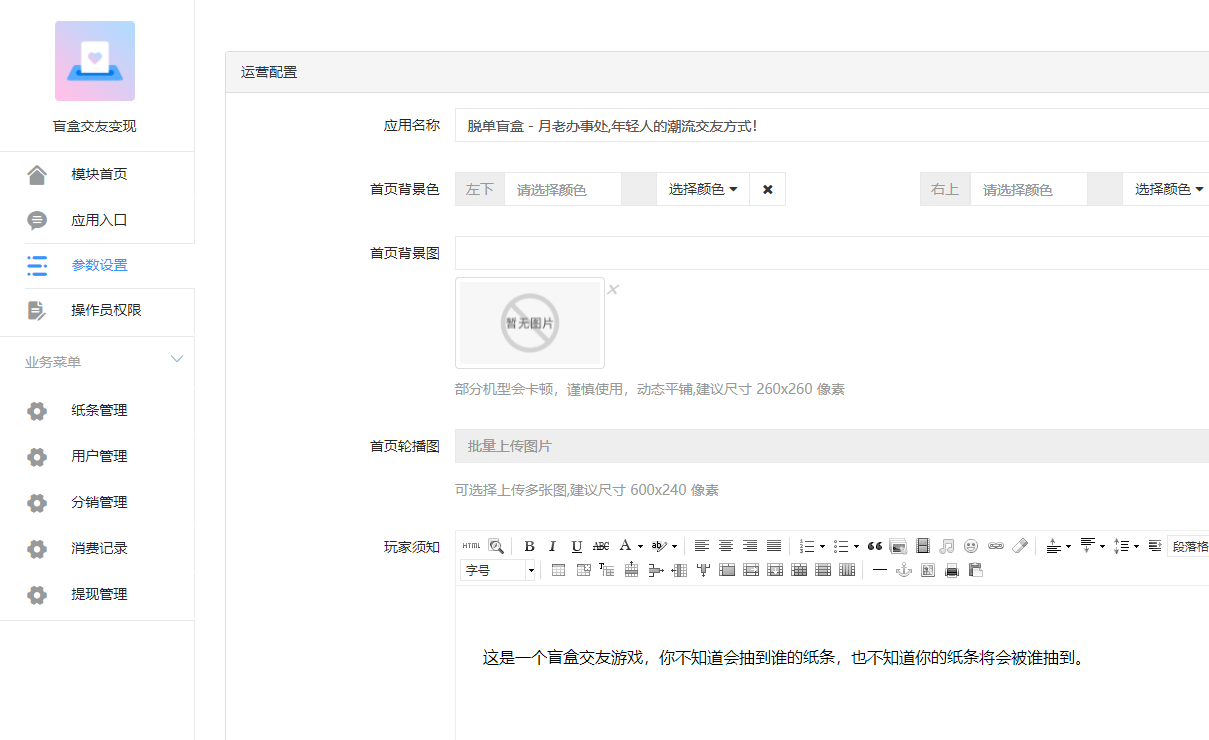The height and width of the screenshot is (740, 1209).
Task: Open ordered list style dropdown arrow
Action: tap(822, 547)
